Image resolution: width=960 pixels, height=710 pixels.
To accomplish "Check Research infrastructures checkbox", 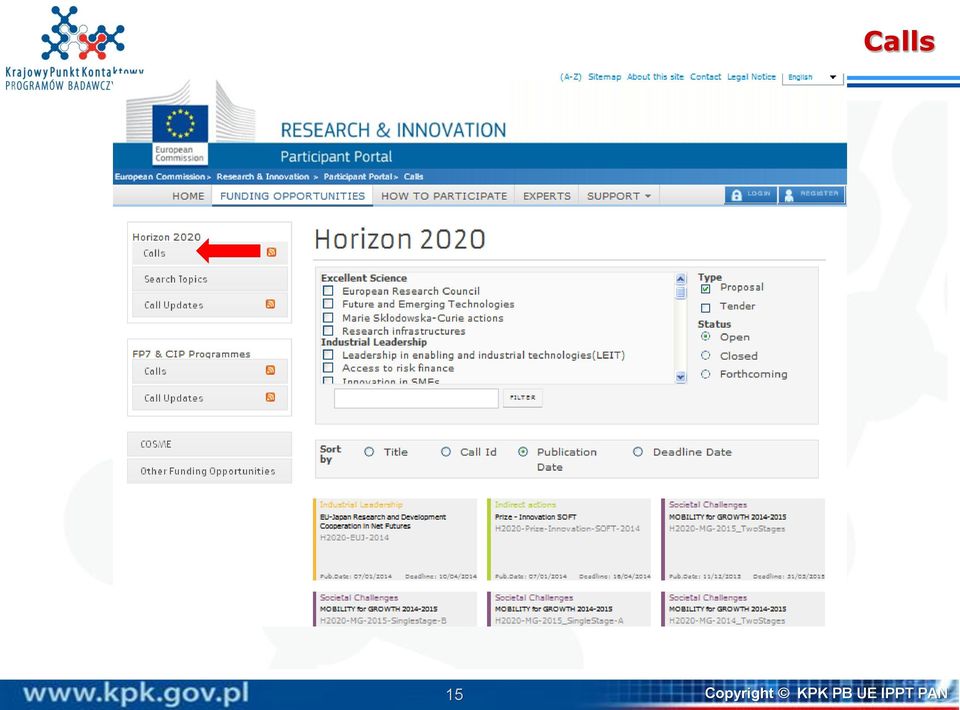I will coord(328,331).
